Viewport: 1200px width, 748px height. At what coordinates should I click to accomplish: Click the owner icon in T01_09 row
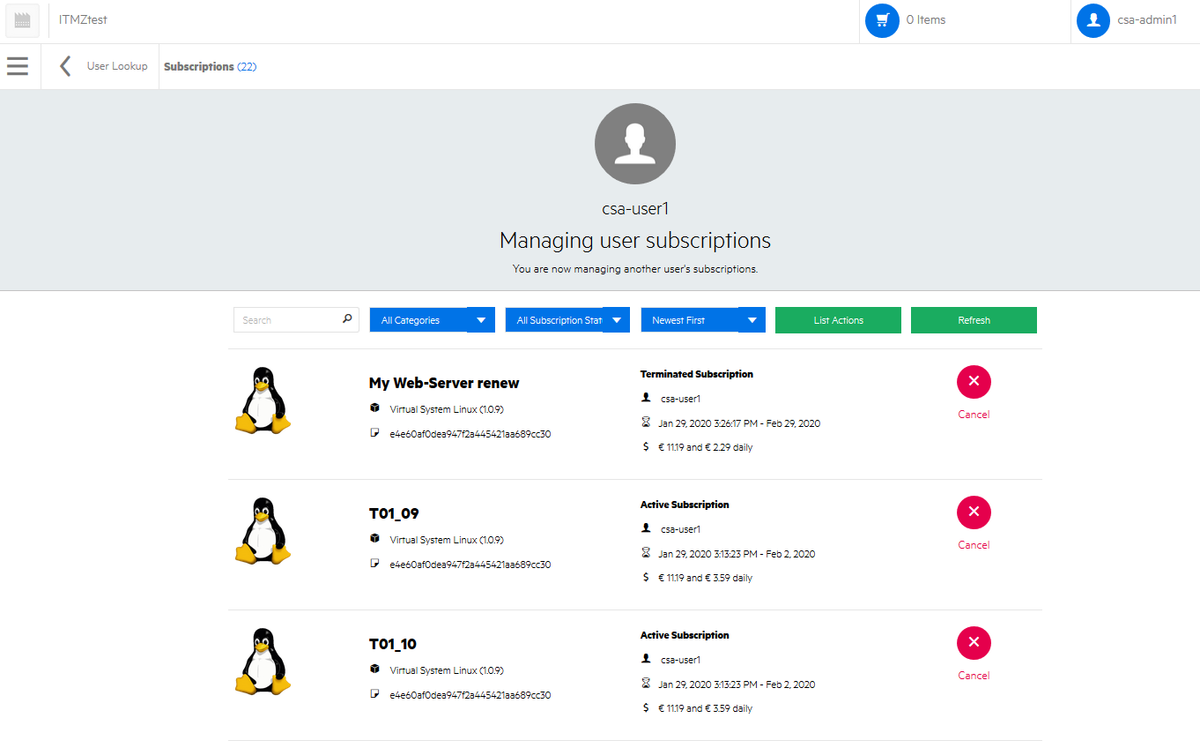click(646, 528)
